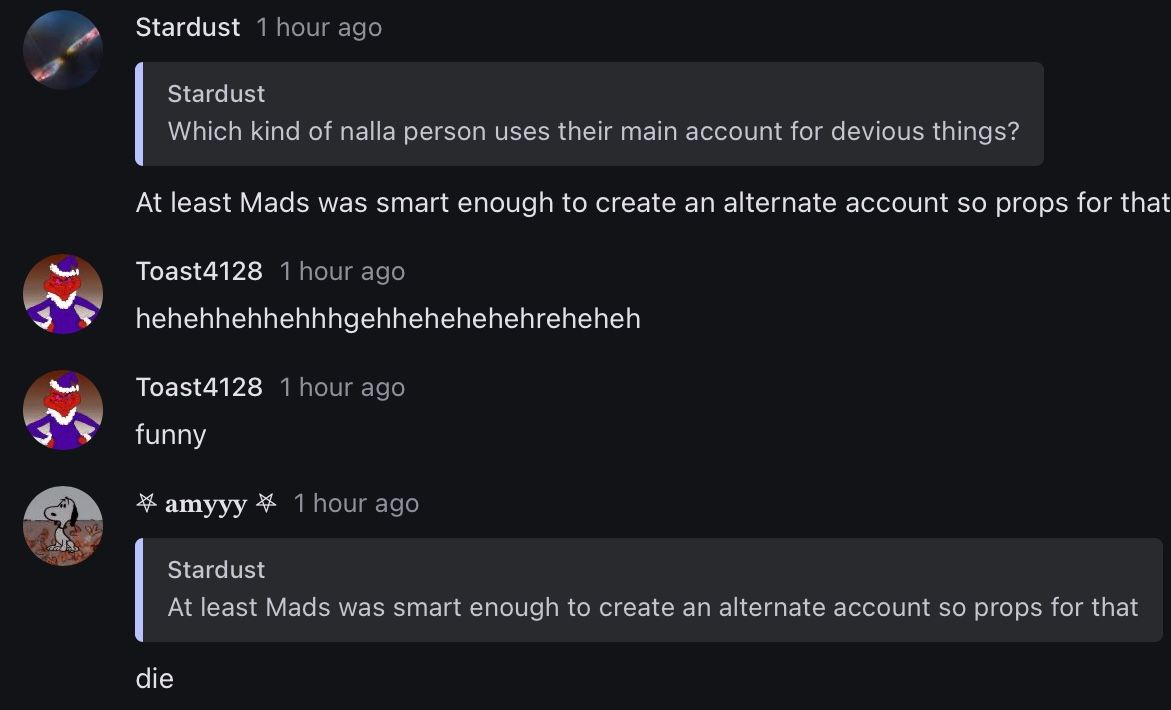Jump to the quoted message in amyyy's reply

pos(652,607)
